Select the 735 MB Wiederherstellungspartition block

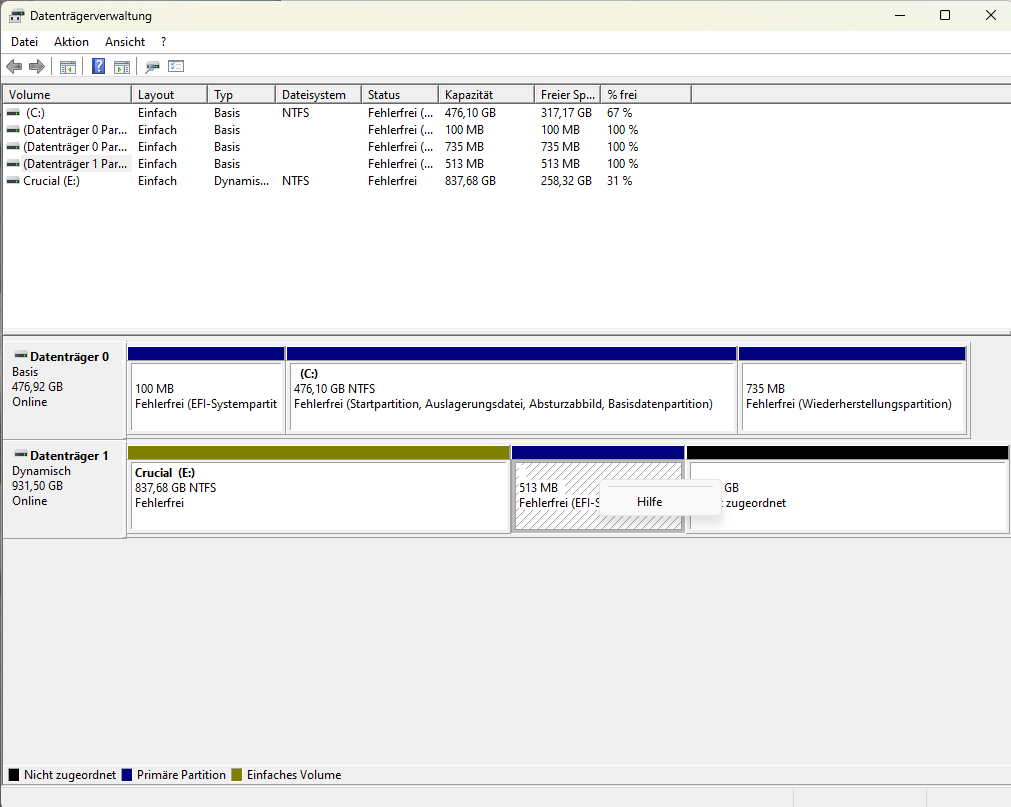852,390
